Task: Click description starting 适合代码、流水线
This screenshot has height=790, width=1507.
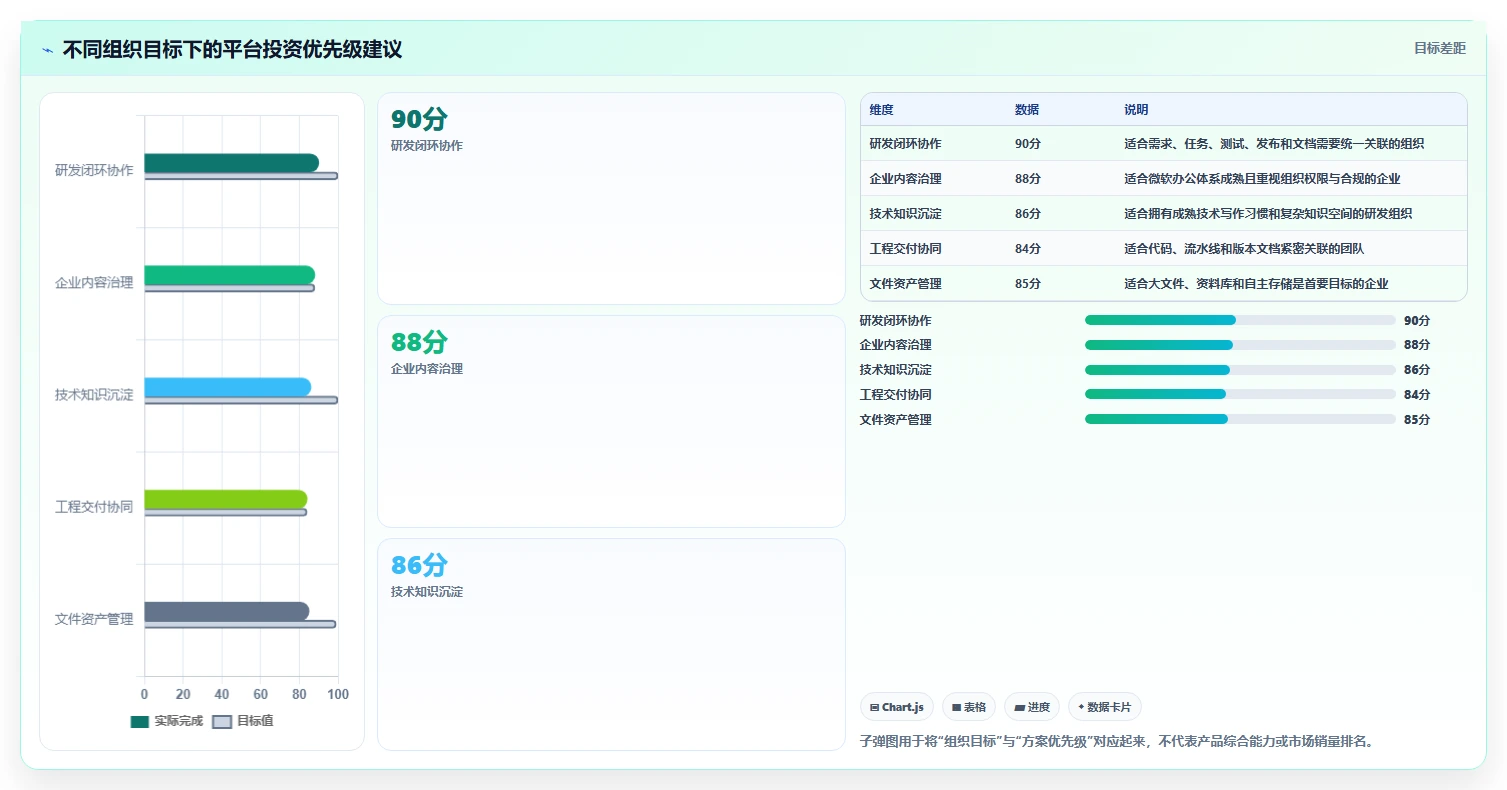Action: 1244,249
